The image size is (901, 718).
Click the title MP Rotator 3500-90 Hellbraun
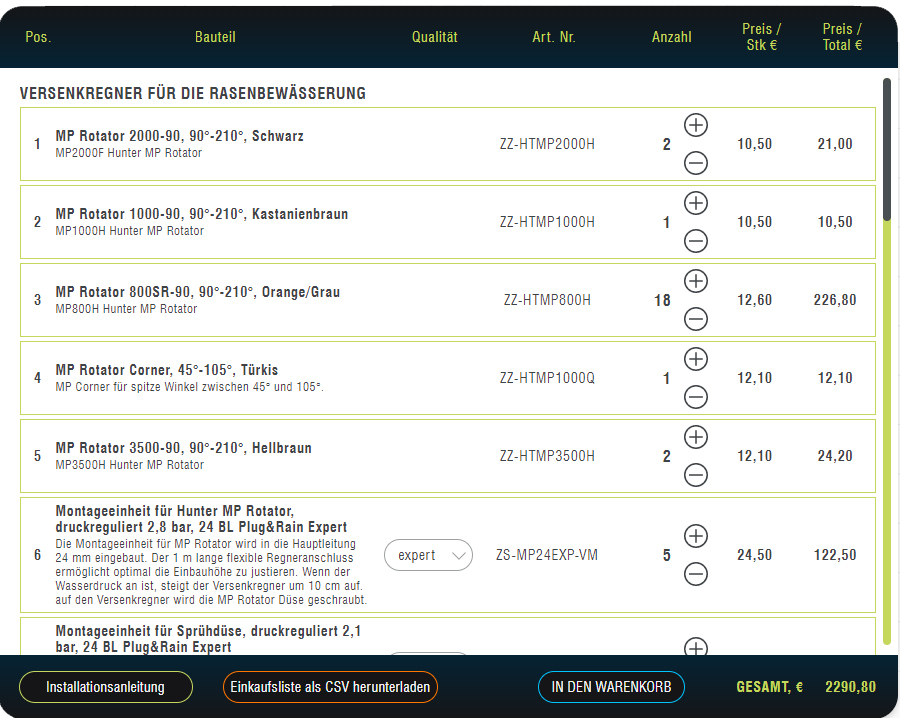(183, 449)
